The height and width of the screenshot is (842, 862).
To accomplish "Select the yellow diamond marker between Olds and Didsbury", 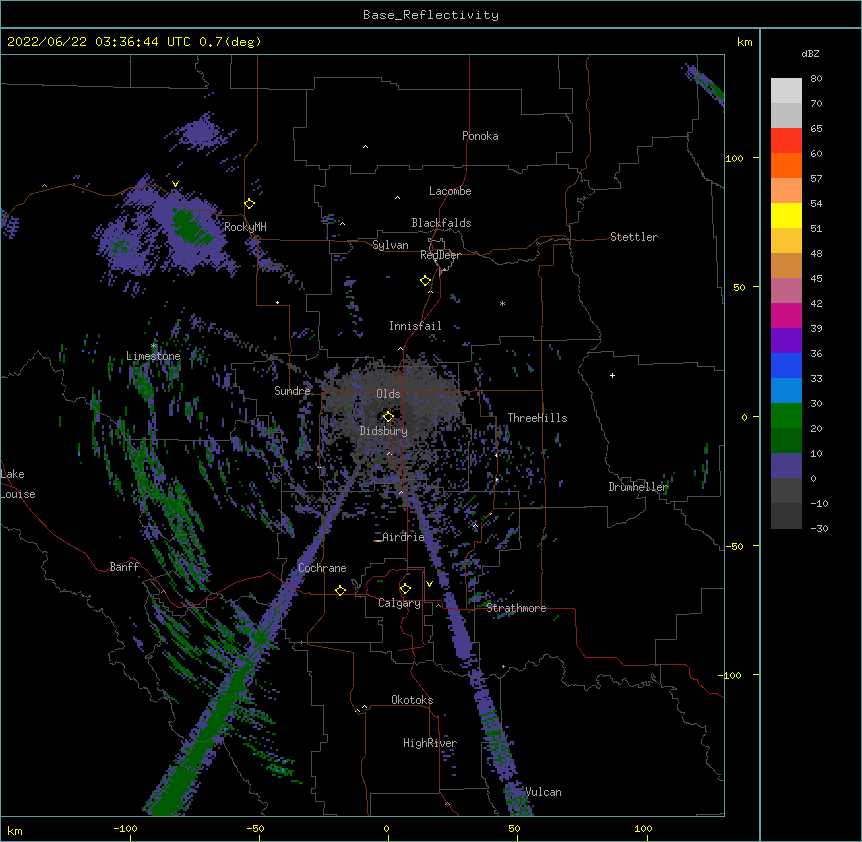I will [388, 416].
